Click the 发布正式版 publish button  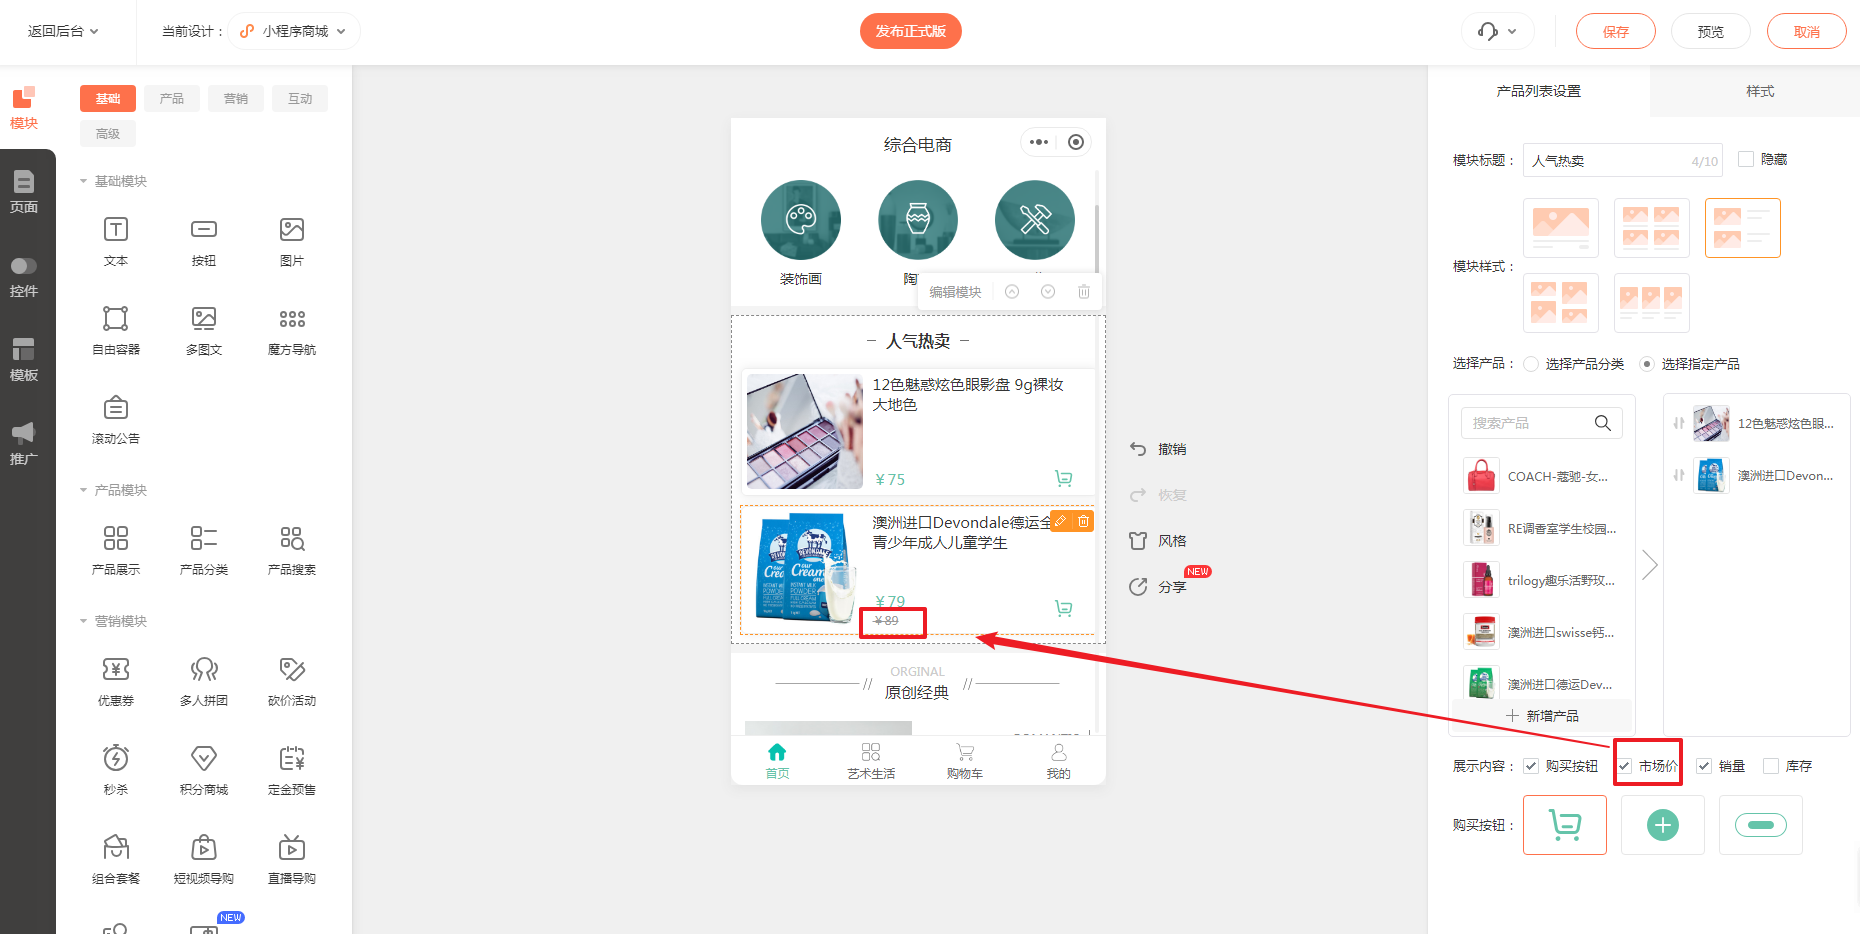[911, 31]
